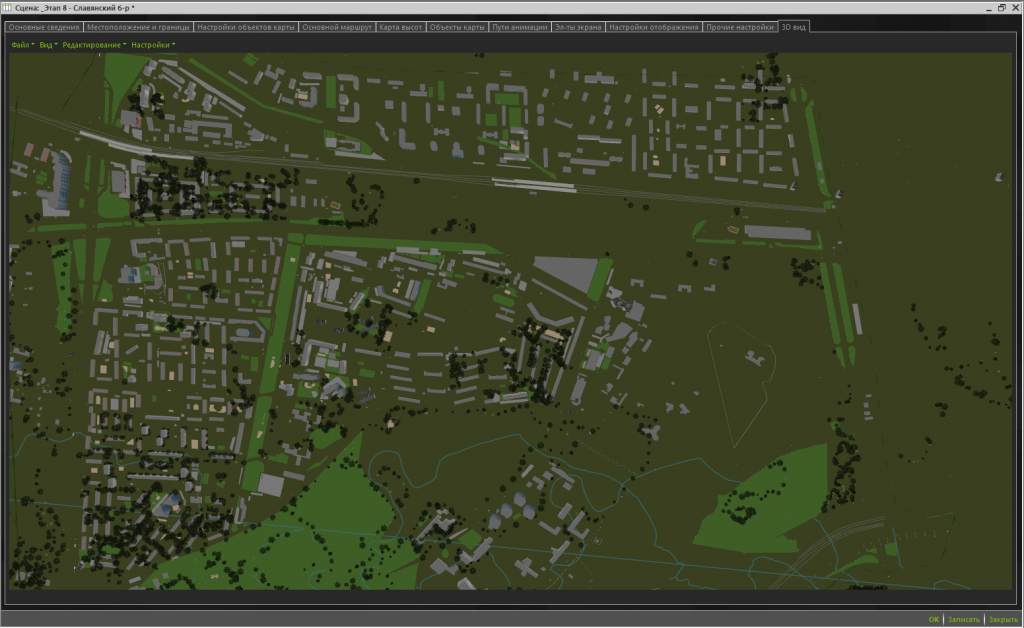Image resolution: width=1024 pixels, height=628 pixels.
Task: Select the 3D вид tab
Action: (794, 27)
